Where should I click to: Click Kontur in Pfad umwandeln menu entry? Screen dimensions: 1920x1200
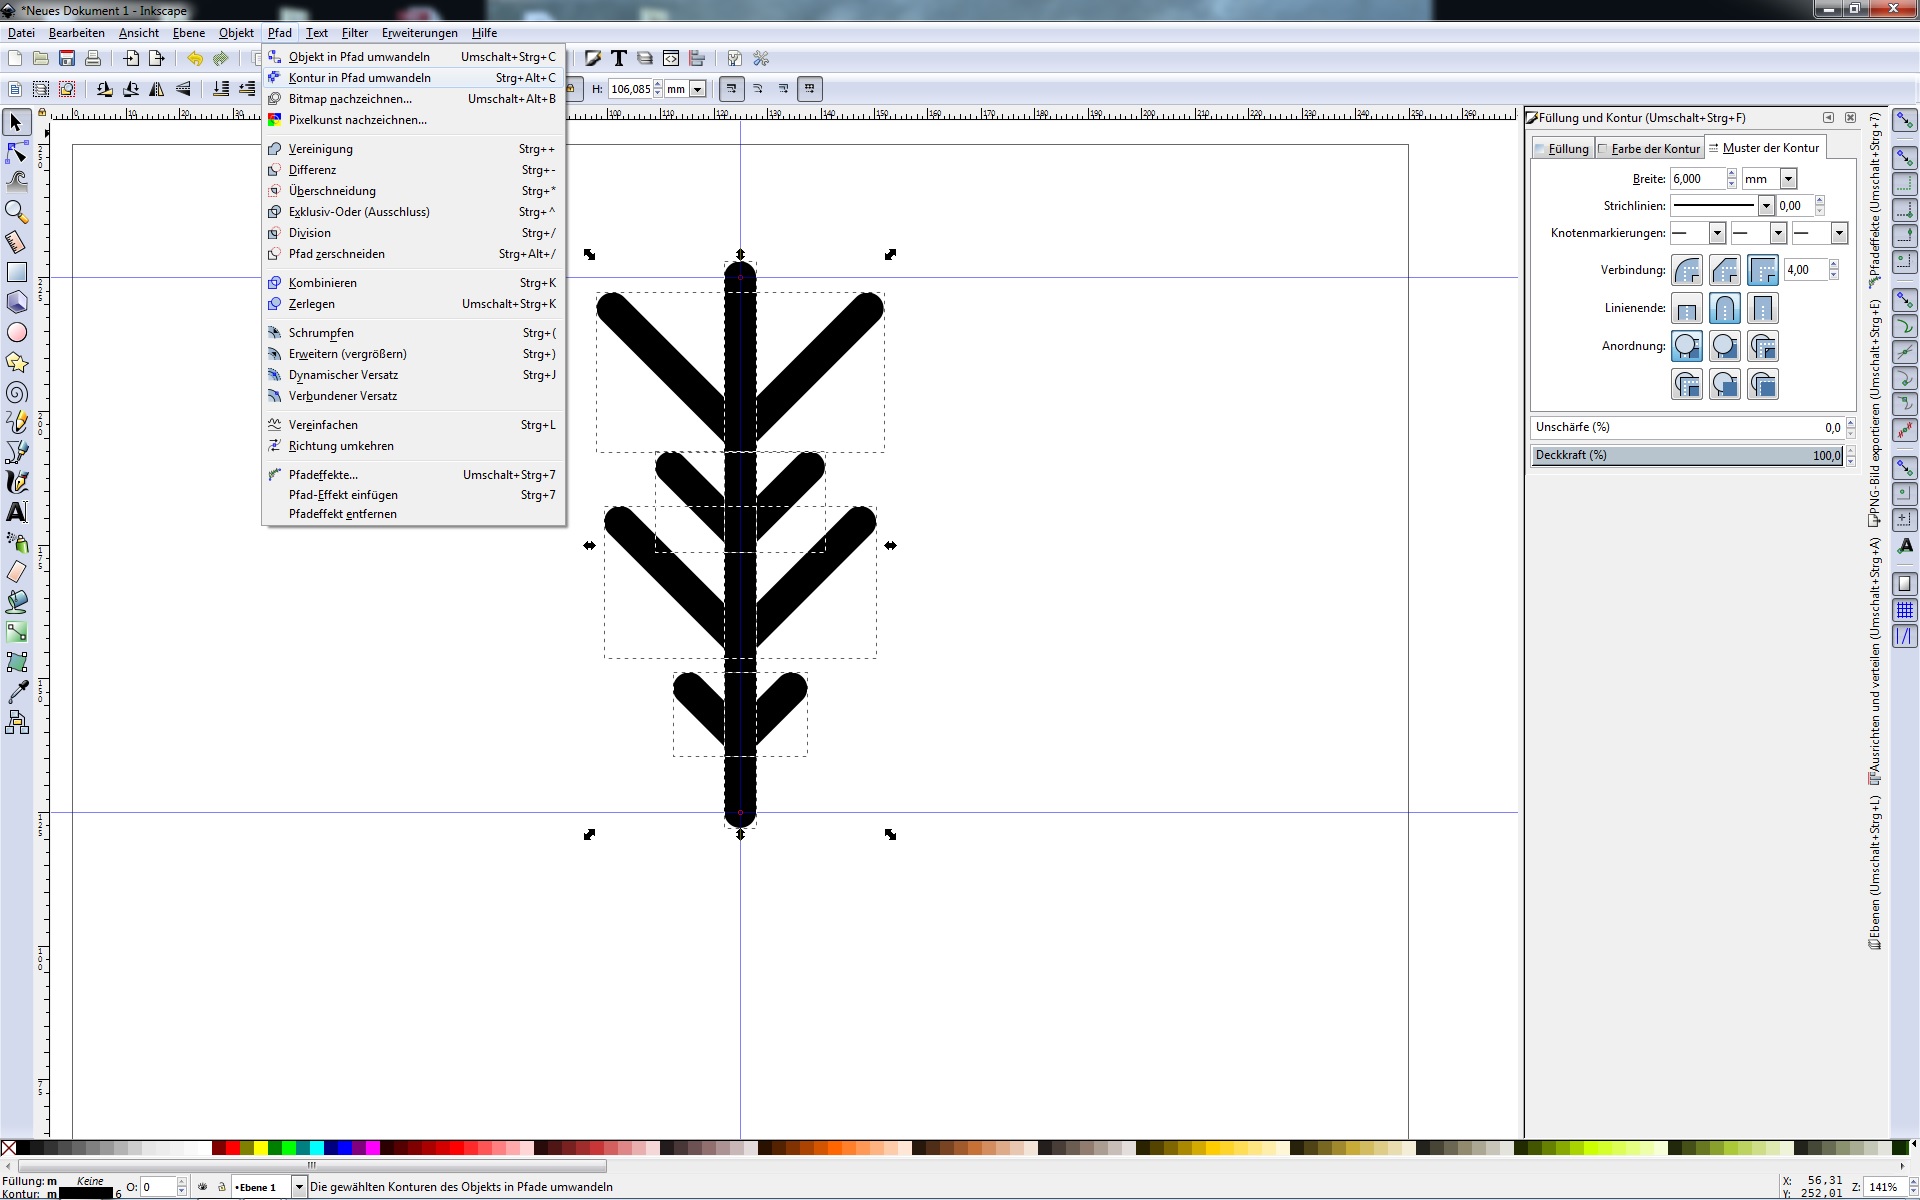[x=359, y=78]
